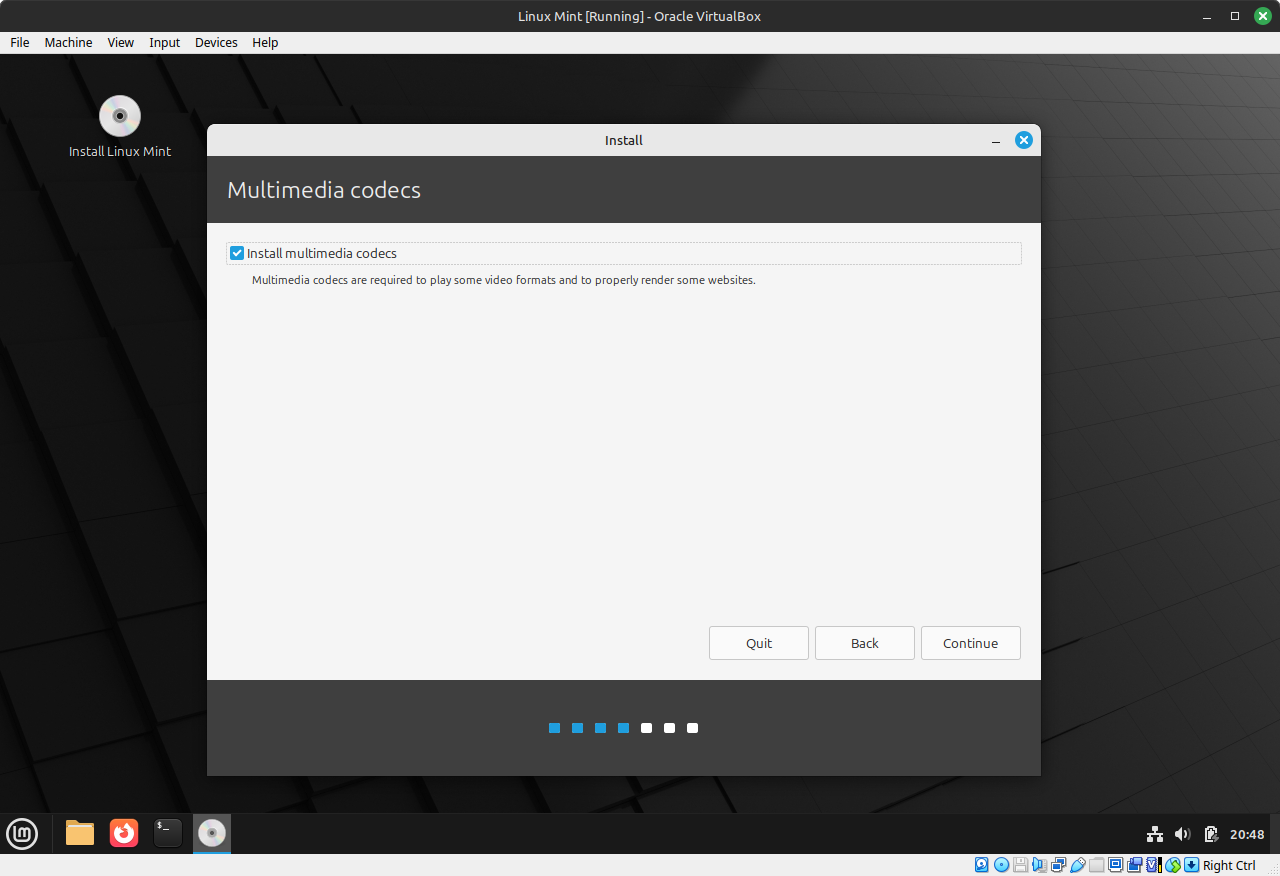Click the VirtualBox network adapters indicator

click(x=1058, y=865)
